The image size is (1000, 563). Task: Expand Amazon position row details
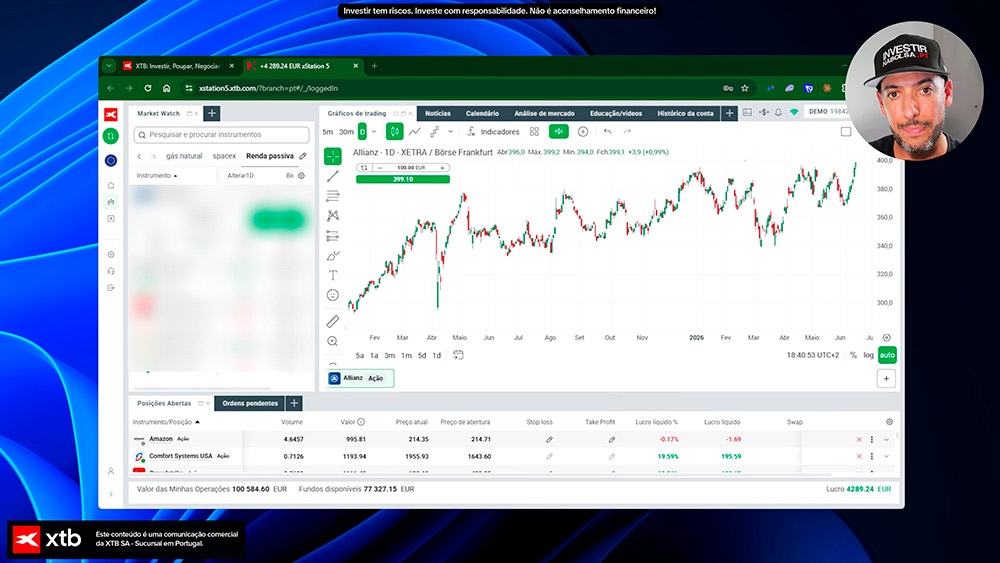(x=886, y=439)
